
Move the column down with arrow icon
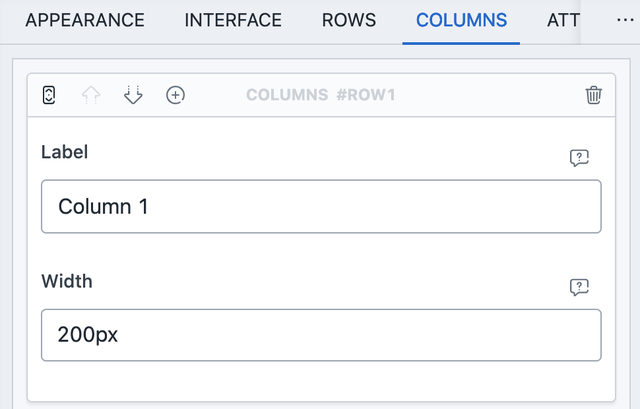click(133, 95)
